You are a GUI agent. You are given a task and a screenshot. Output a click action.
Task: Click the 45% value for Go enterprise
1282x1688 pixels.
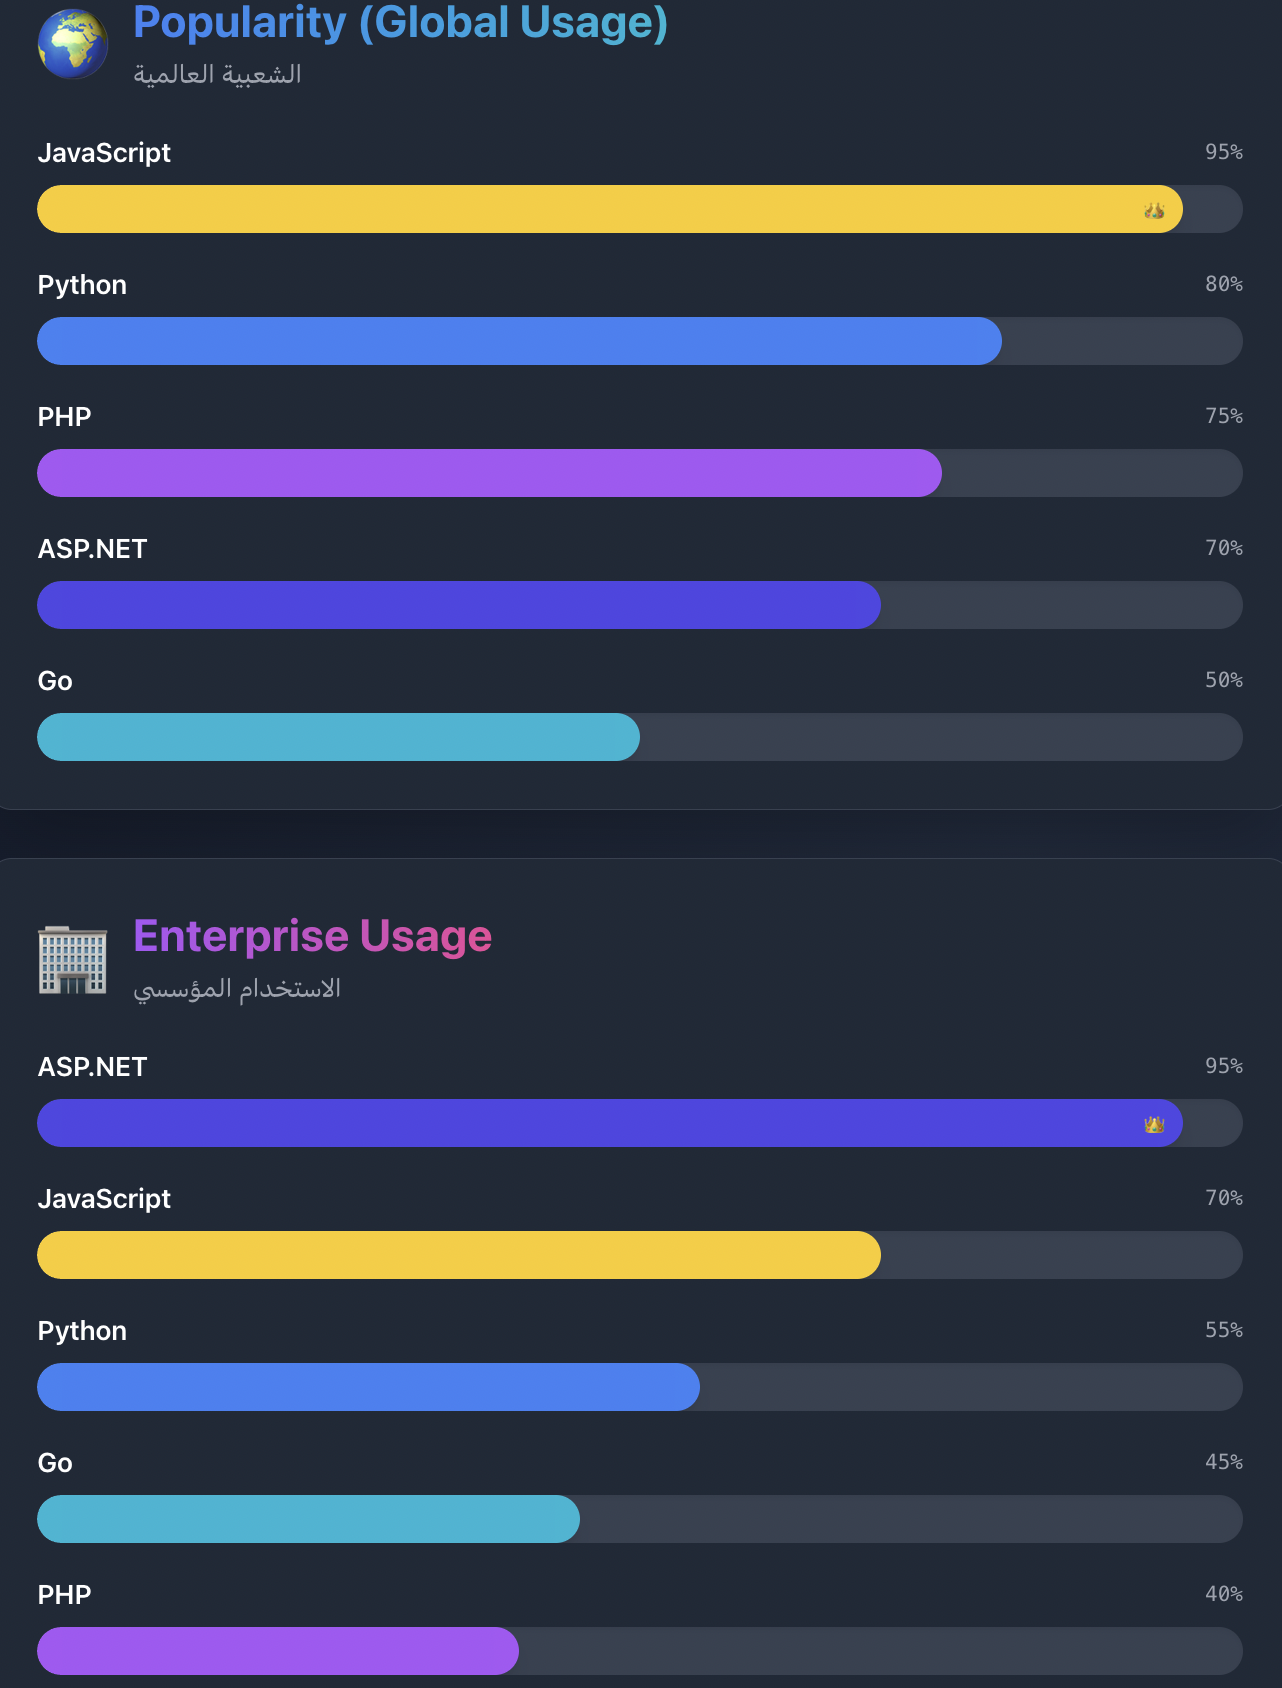[1223, 1462]
